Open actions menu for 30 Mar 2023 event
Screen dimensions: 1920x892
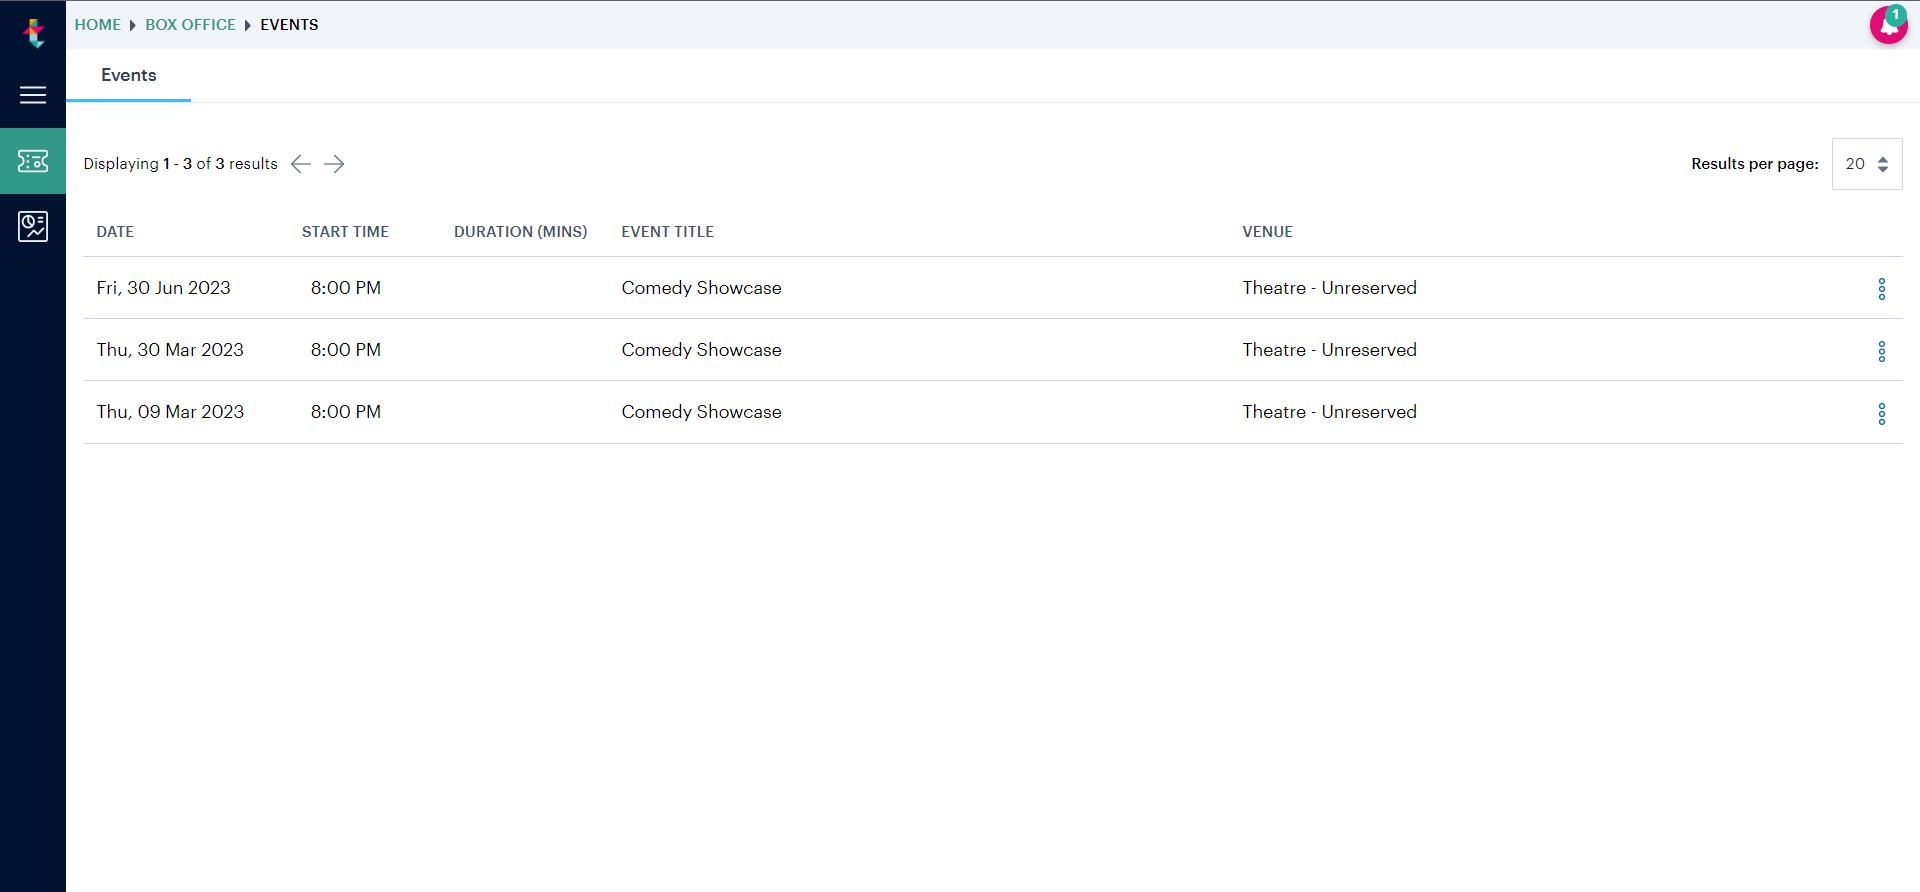[1881, 351]
